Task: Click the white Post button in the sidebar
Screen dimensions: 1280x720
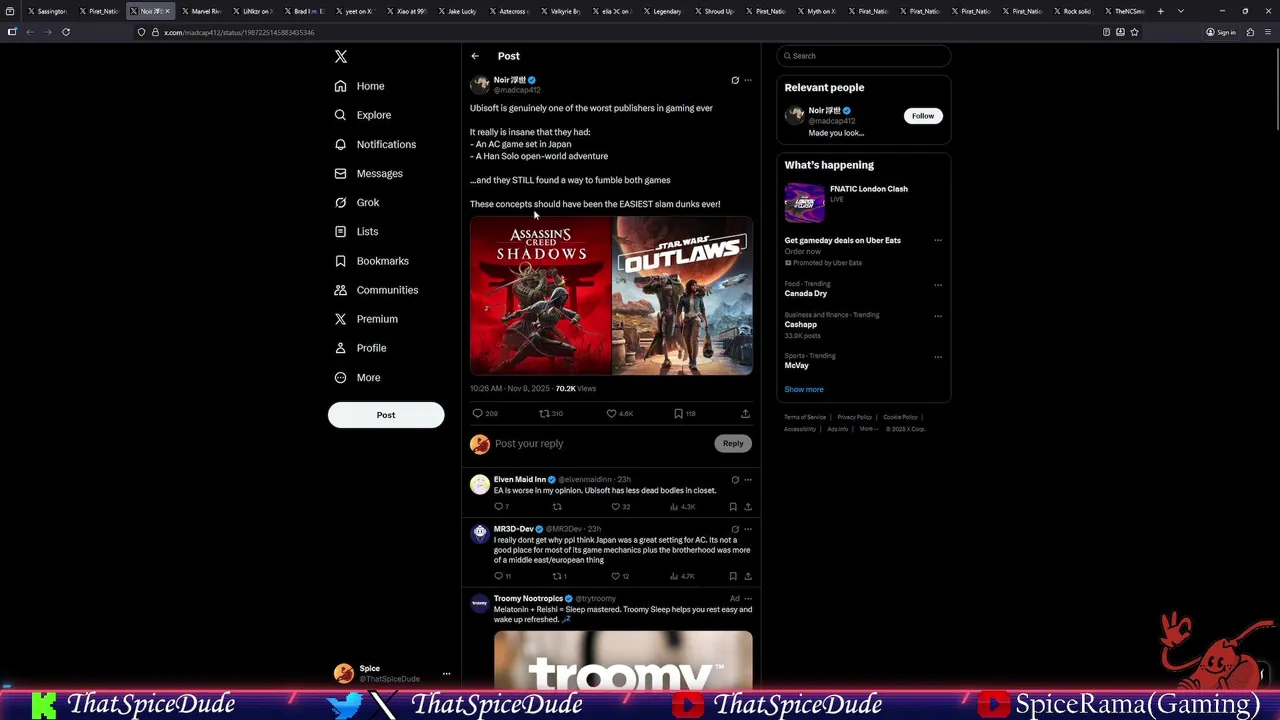Action: tap(386, 415)
